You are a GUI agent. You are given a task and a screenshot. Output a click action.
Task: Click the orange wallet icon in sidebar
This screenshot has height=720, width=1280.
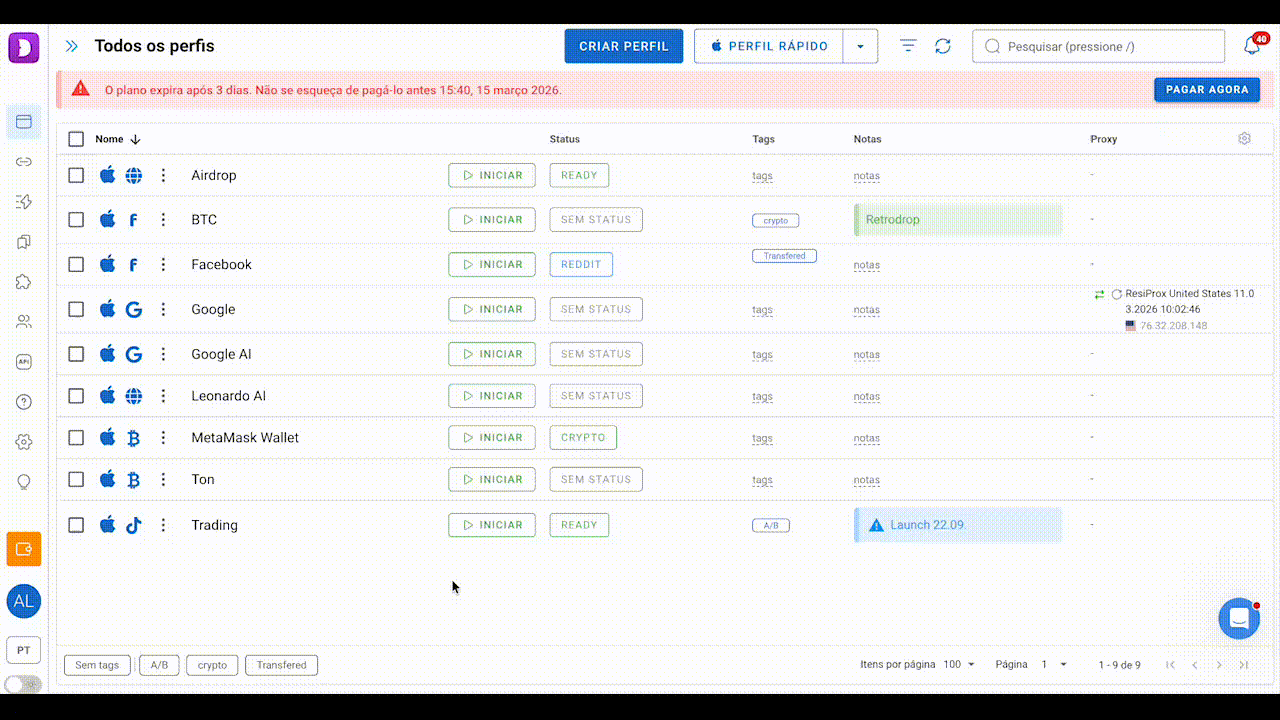(x=24, y=549)
